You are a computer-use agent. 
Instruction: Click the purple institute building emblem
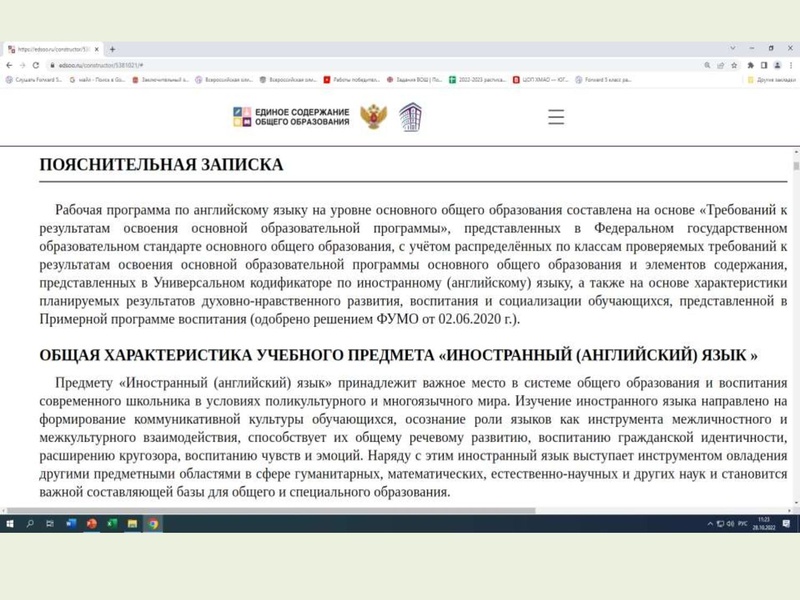(410, 116)
